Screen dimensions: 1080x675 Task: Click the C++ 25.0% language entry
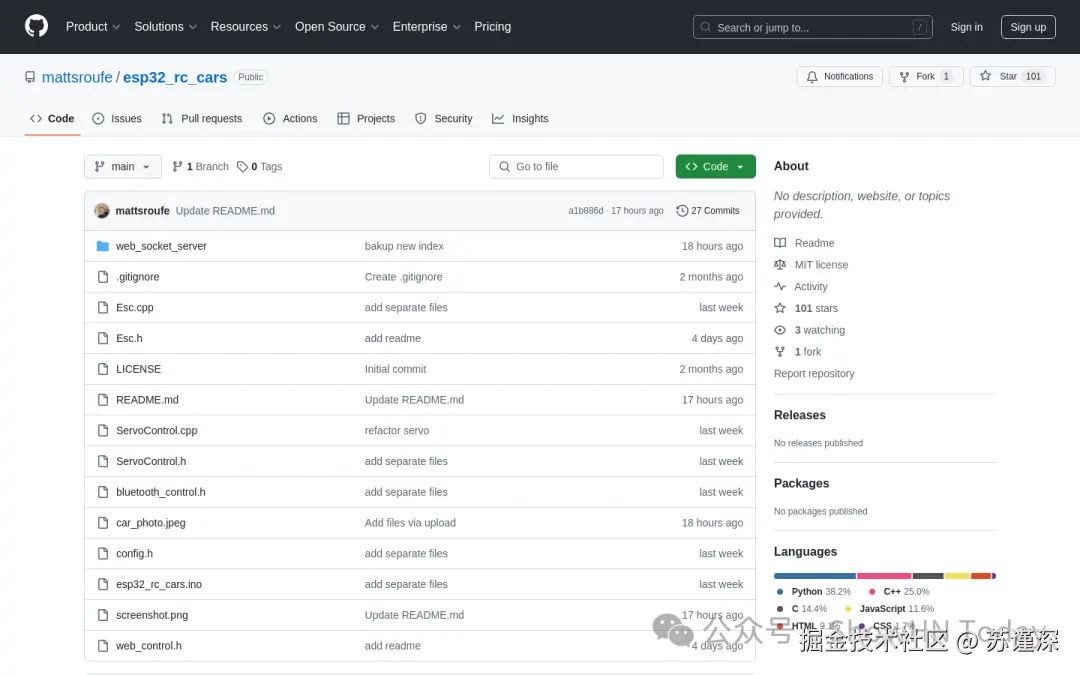tap(900, 592)
